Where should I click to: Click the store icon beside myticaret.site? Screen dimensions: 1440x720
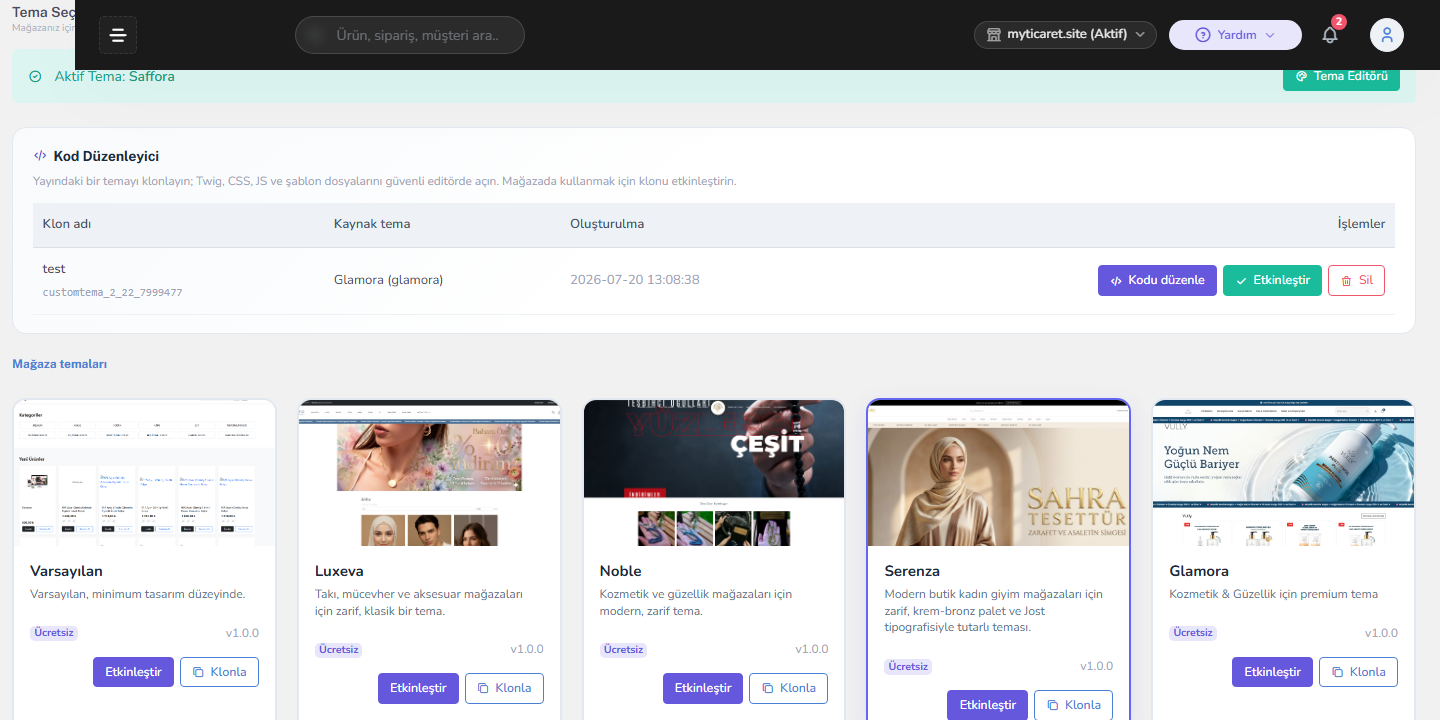pyautogui.click(x=994, y=34)
